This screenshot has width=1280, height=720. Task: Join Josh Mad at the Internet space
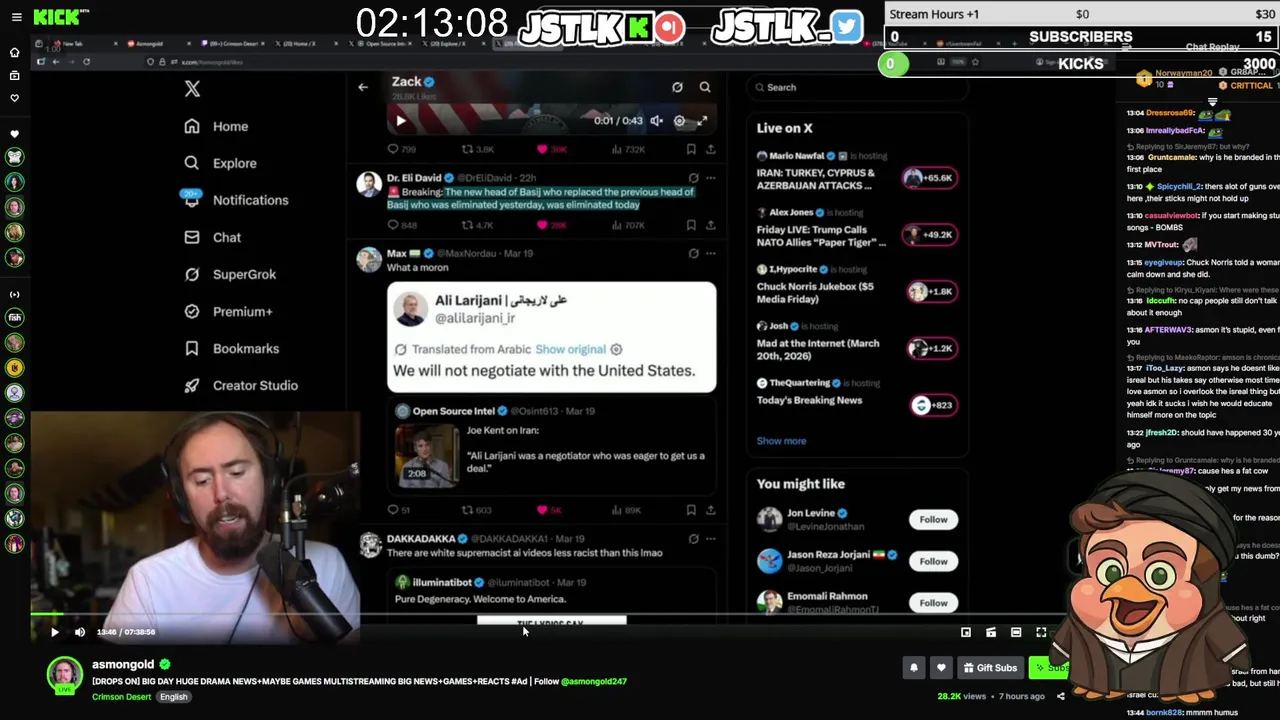point(932,348)
